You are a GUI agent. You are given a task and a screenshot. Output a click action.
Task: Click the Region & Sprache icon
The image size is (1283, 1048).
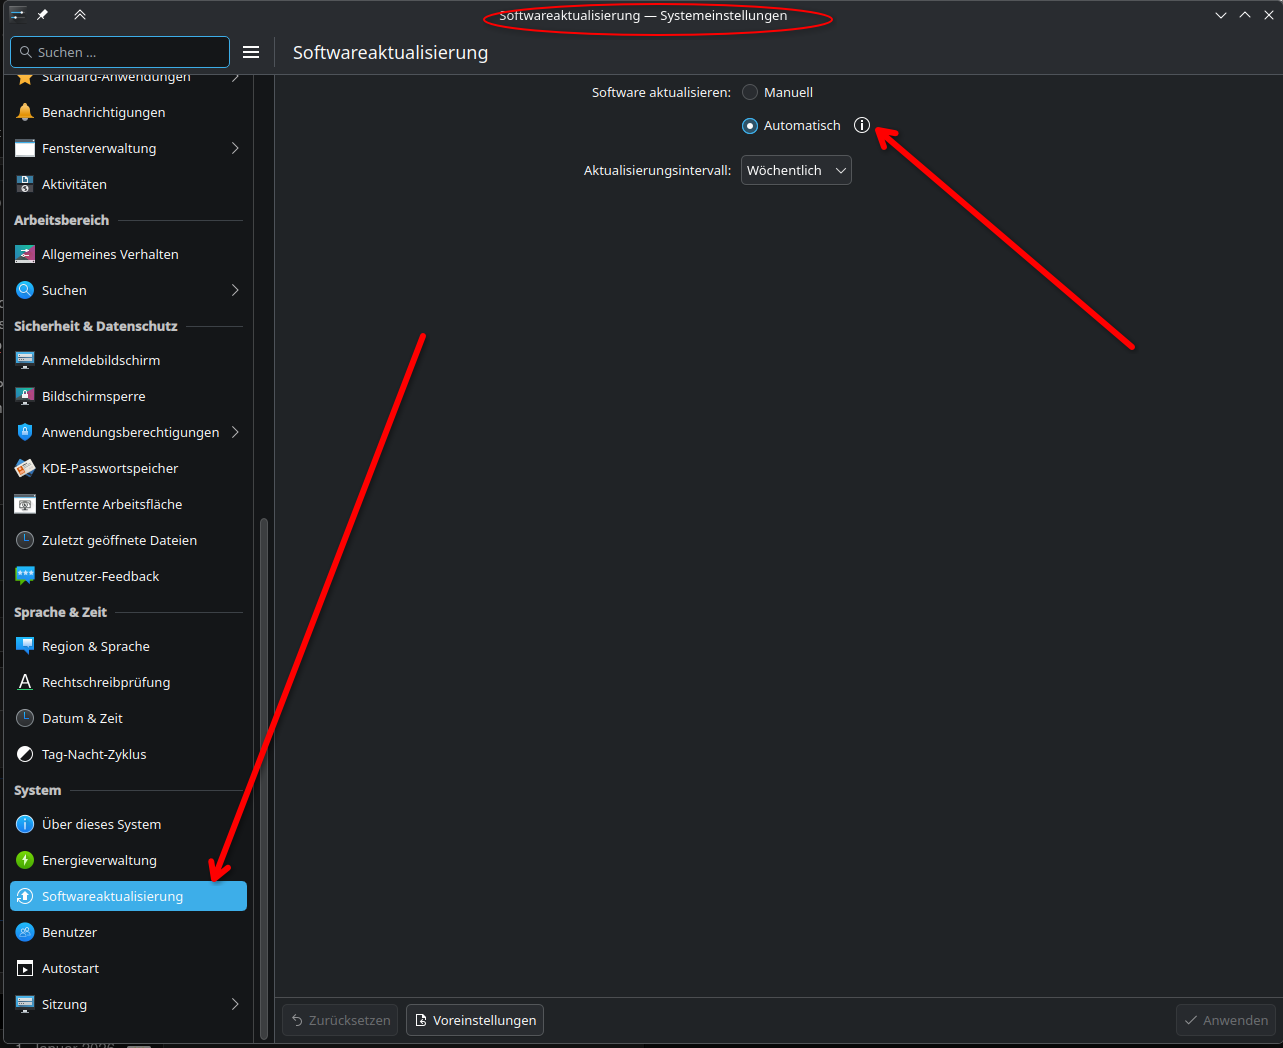click(x=25, y=646)
